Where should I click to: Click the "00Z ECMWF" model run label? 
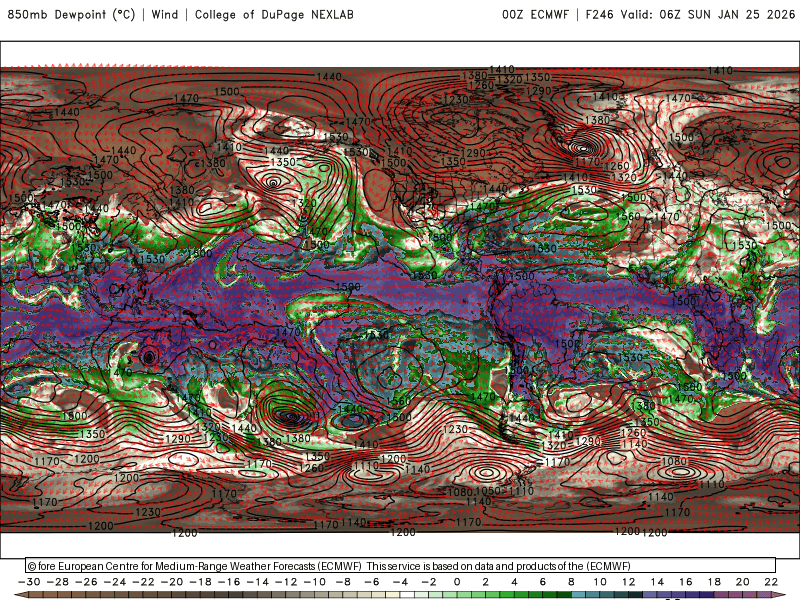pyautogui.click(x=535, y=14)
